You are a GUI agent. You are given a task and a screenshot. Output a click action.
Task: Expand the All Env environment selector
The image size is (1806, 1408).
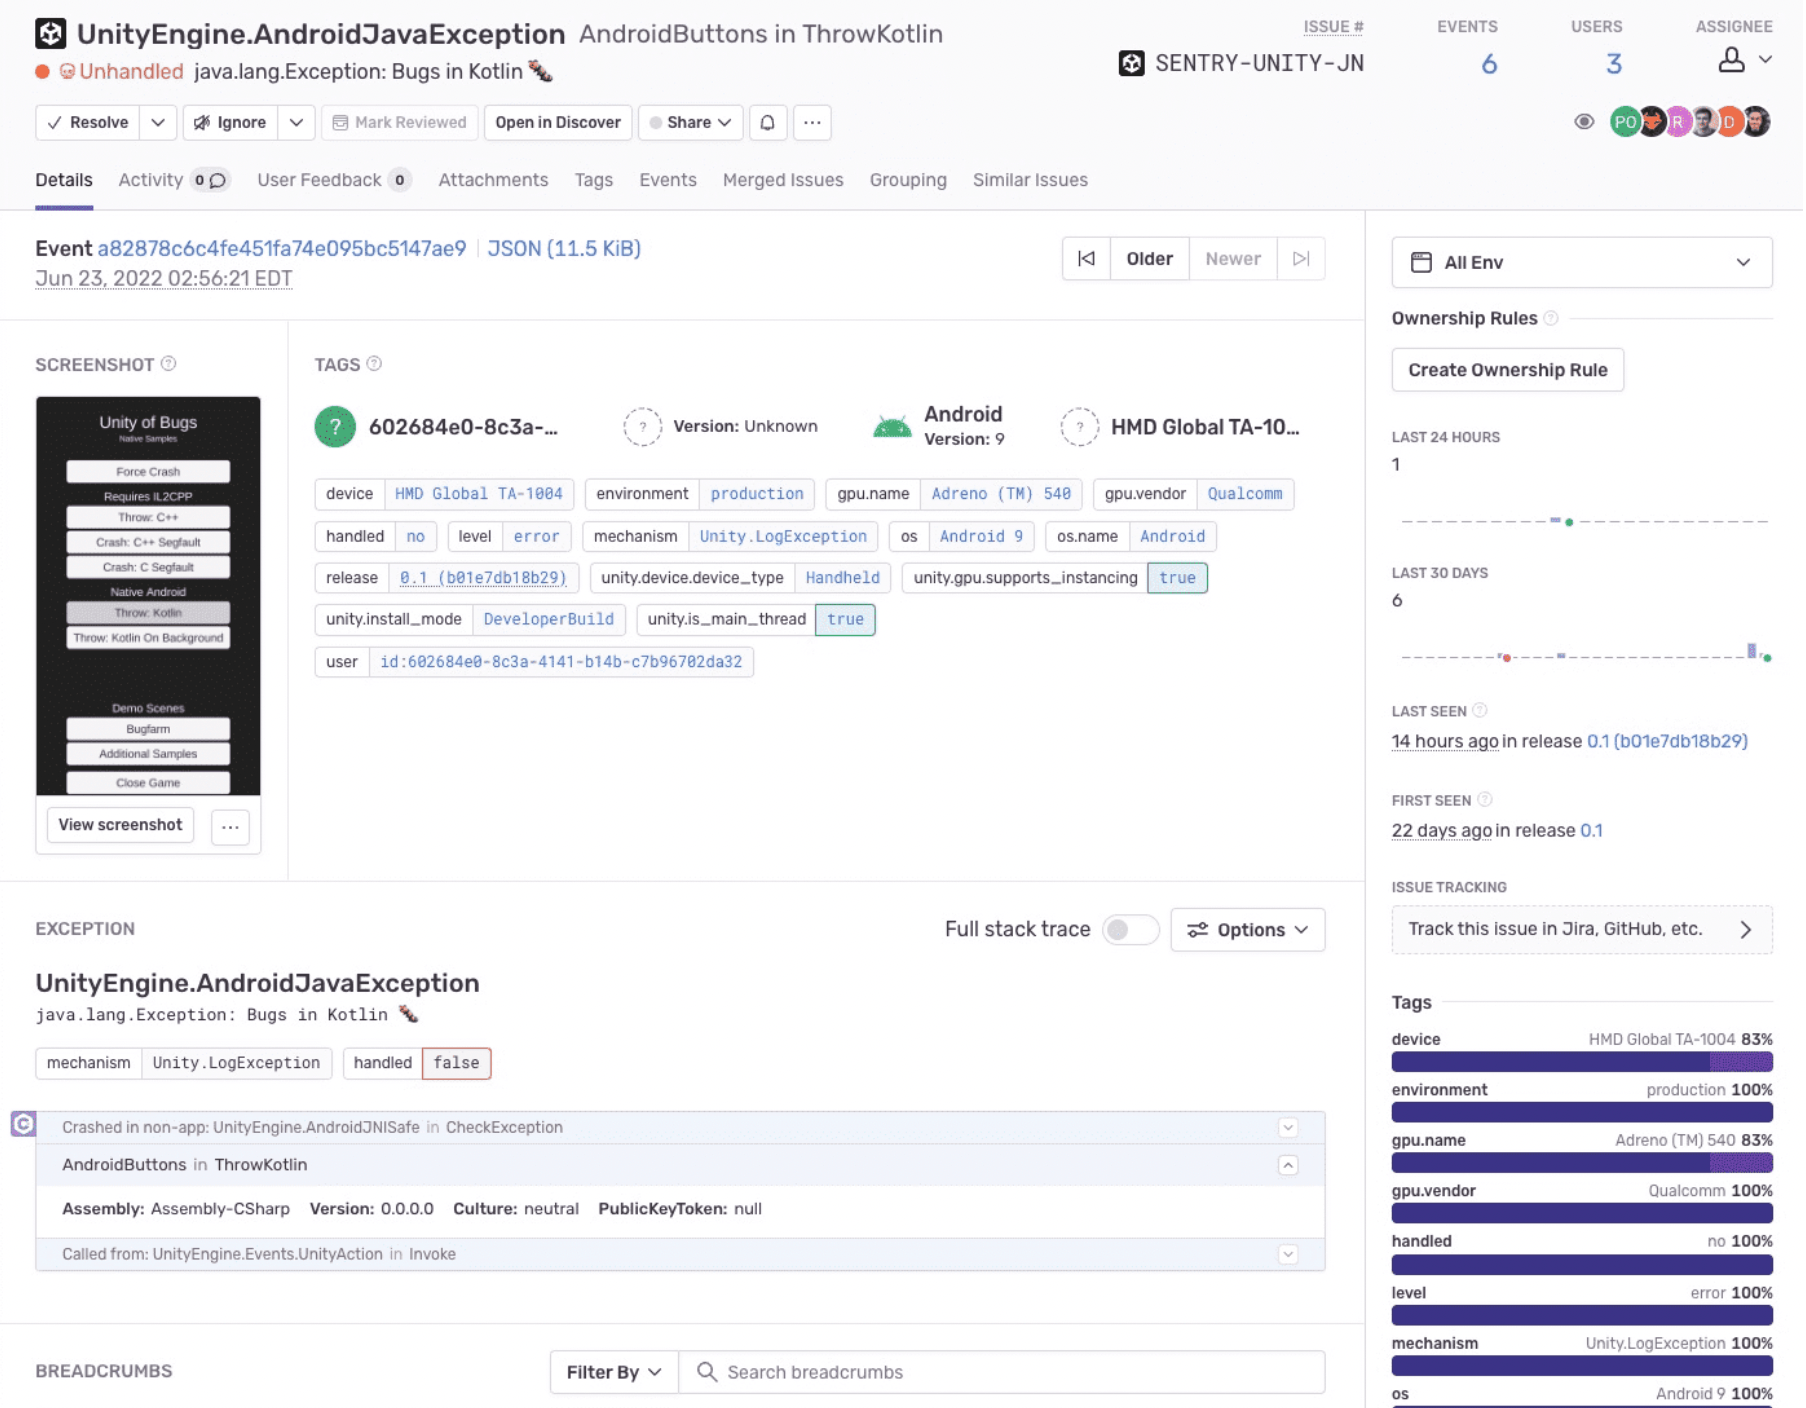pos(1581,262)
